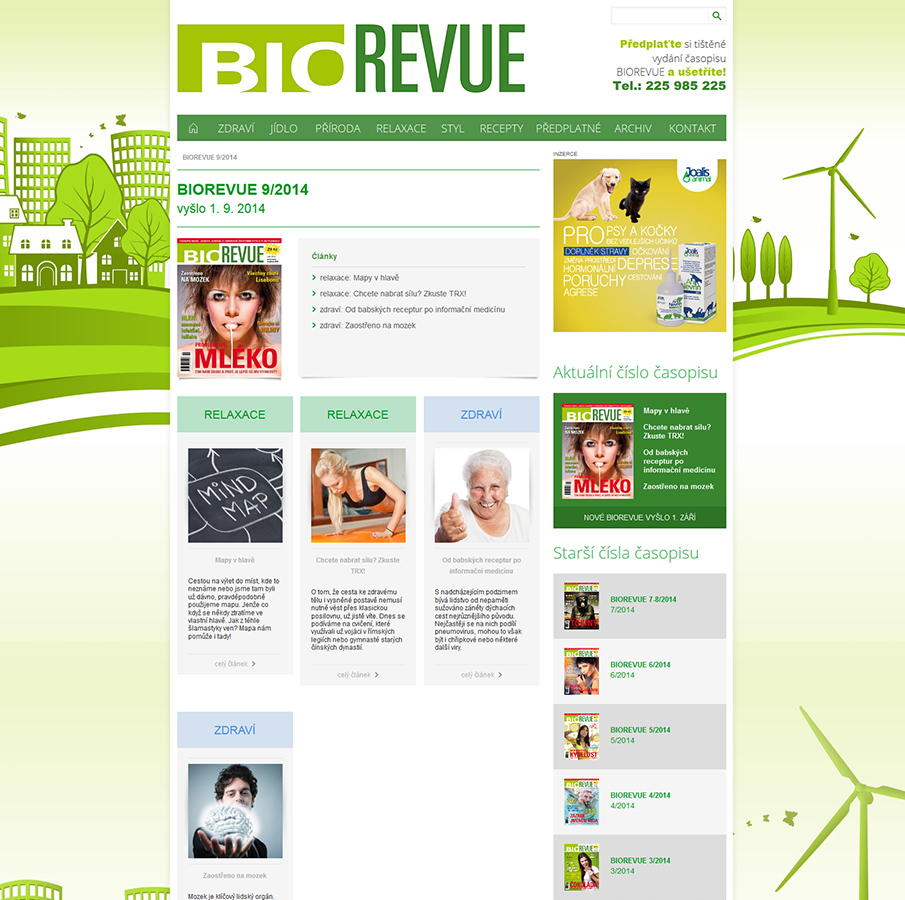This screenshot has height=900, width=905.
Task: Open the KONTAKT menu item
Action: [692, 128]
